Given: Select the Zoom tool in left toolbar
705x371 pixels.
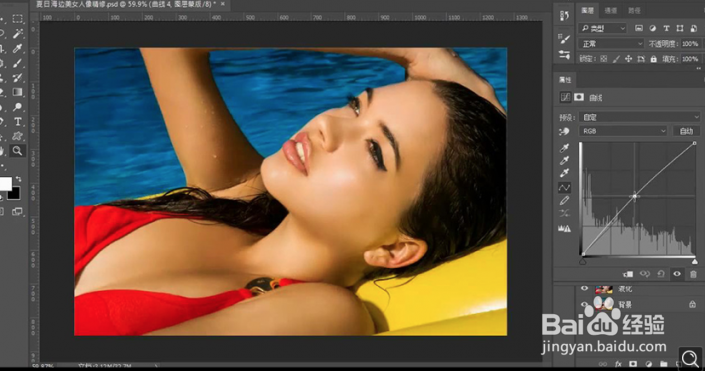Looking at the screenshot, I should coord(18,151).
